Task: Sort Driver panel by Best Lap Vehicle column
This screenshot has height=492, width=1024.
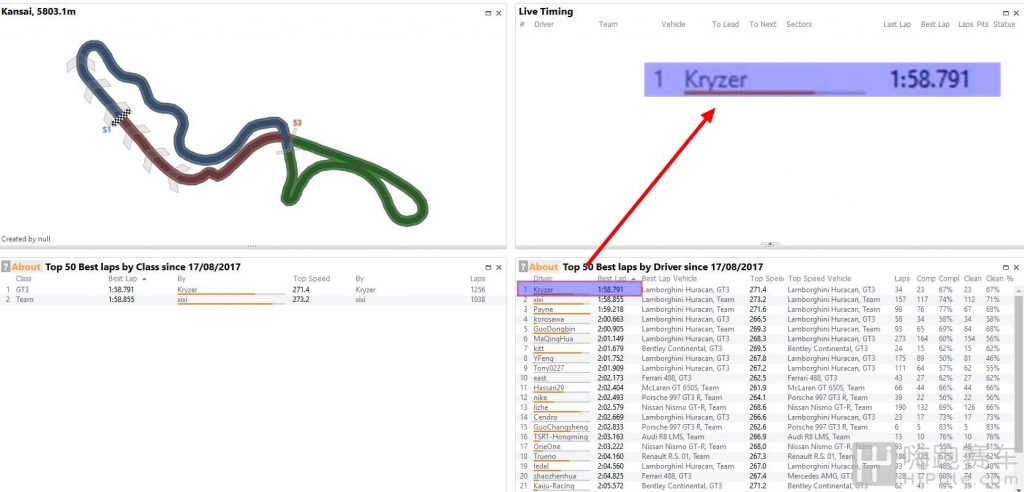Action: (x=670, y=279)
